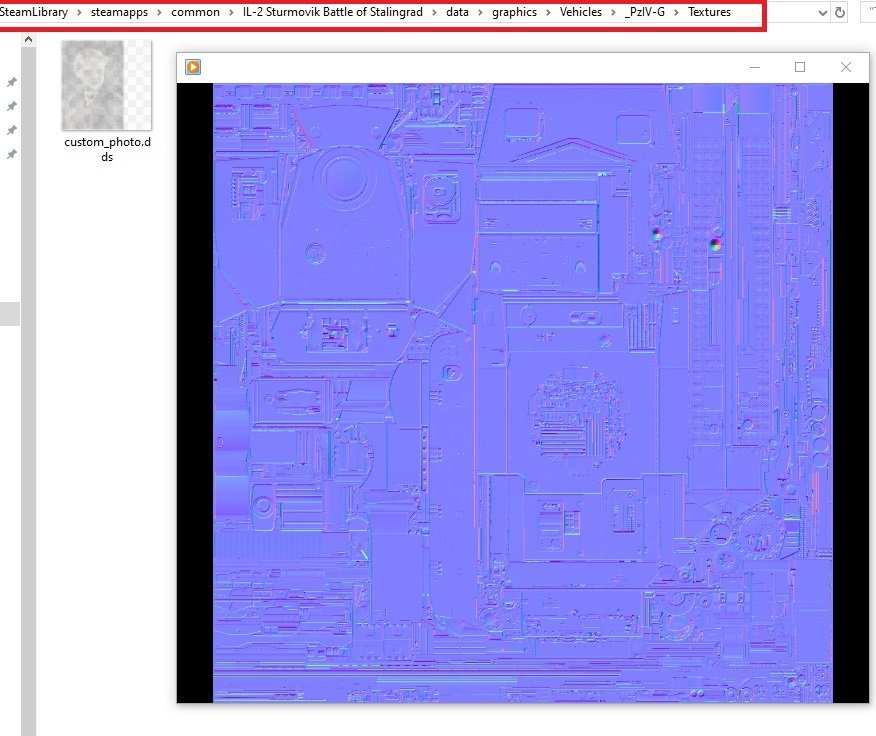This screenshot has height=736, width=876.
Task: Click the navigation pane scroll-up arrow
Action: [x=28, y=40]
